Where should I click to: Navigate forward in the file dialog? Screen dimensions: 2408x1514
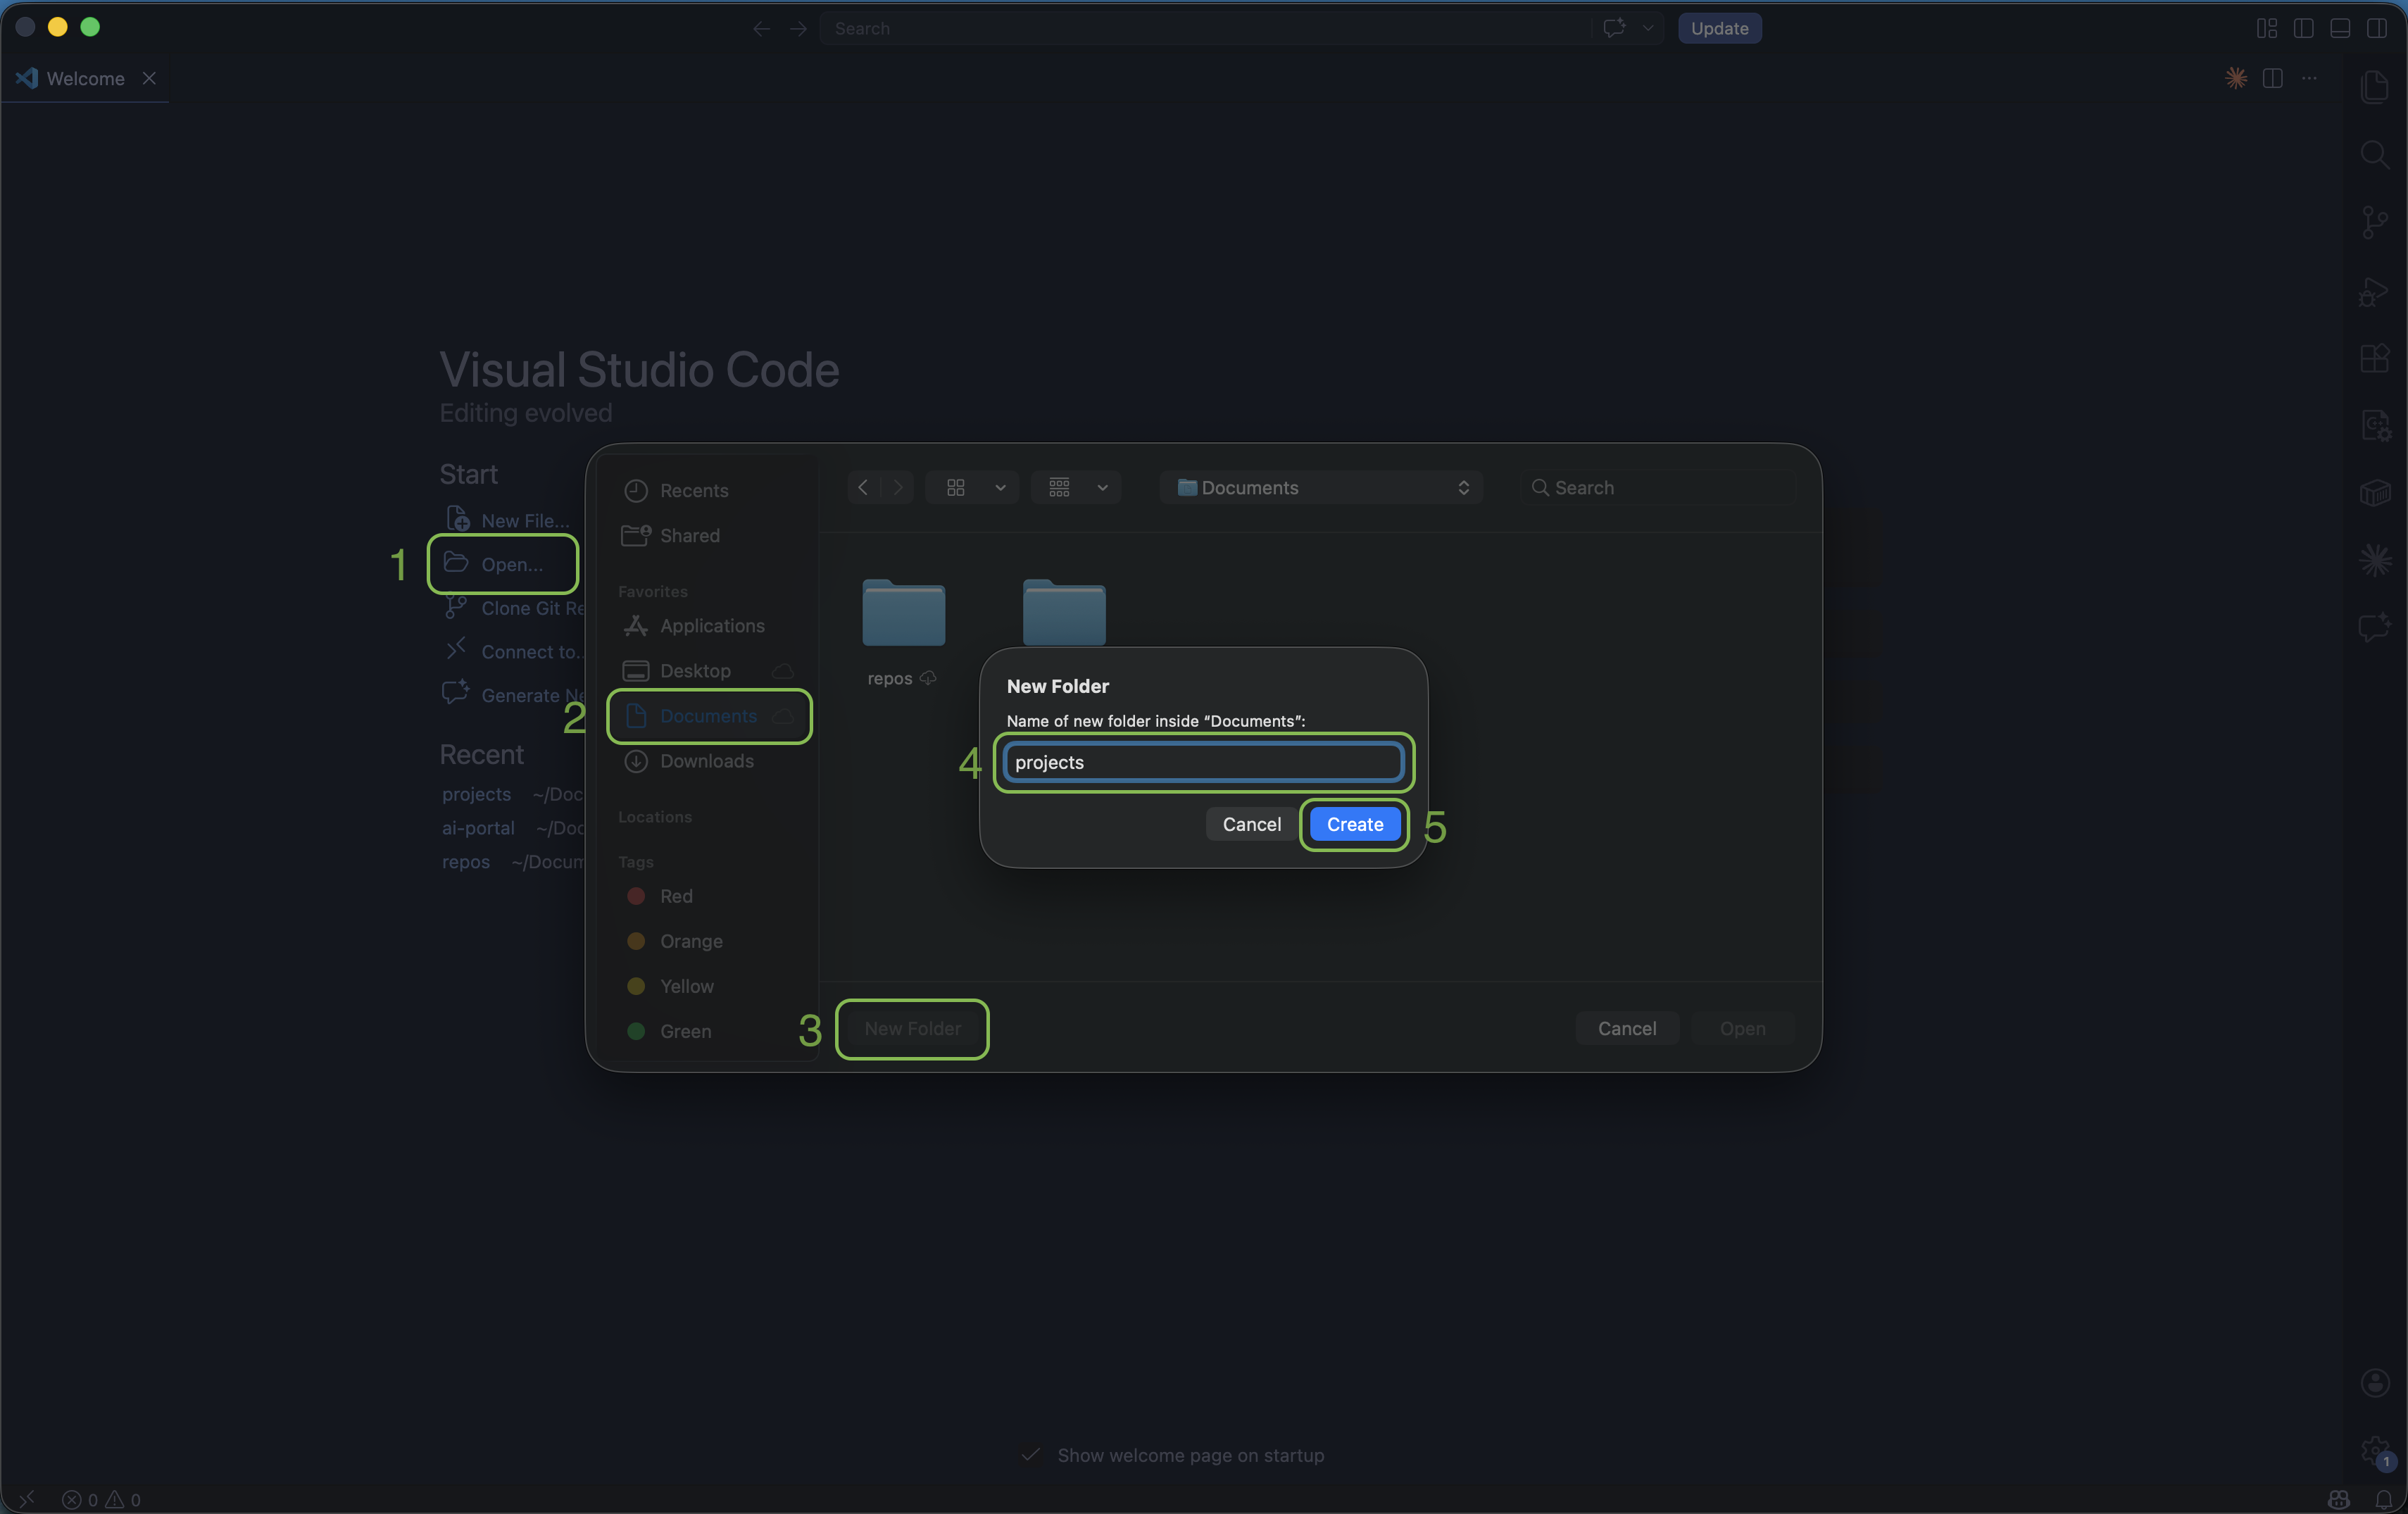(898, 487)
